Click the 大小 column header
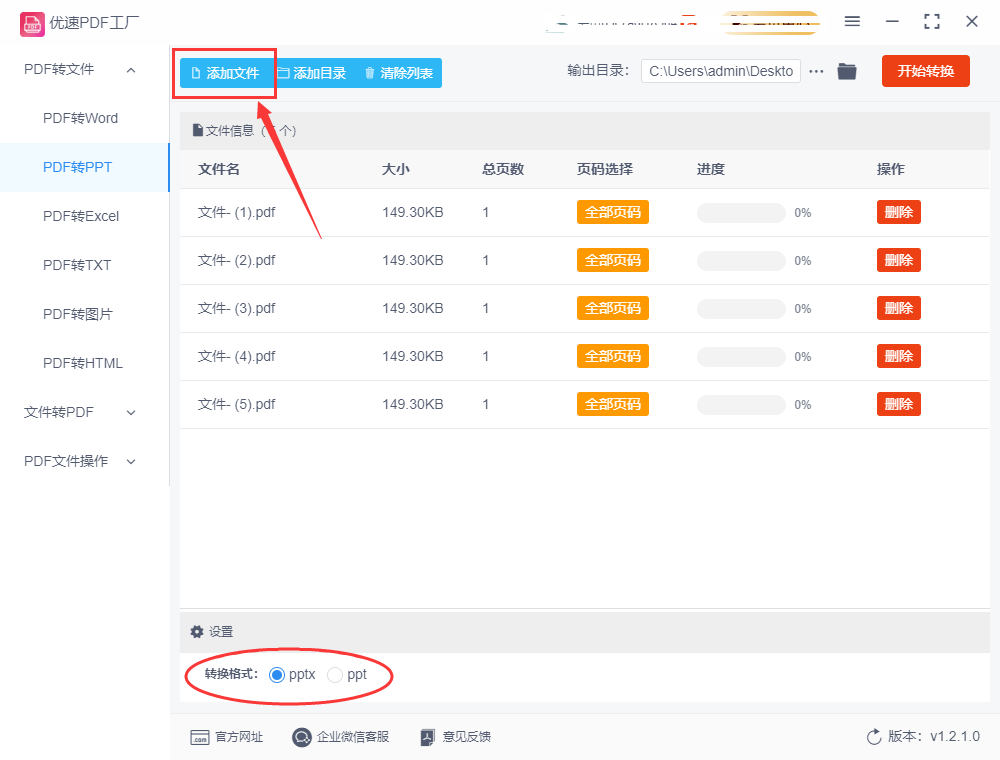 395,170
